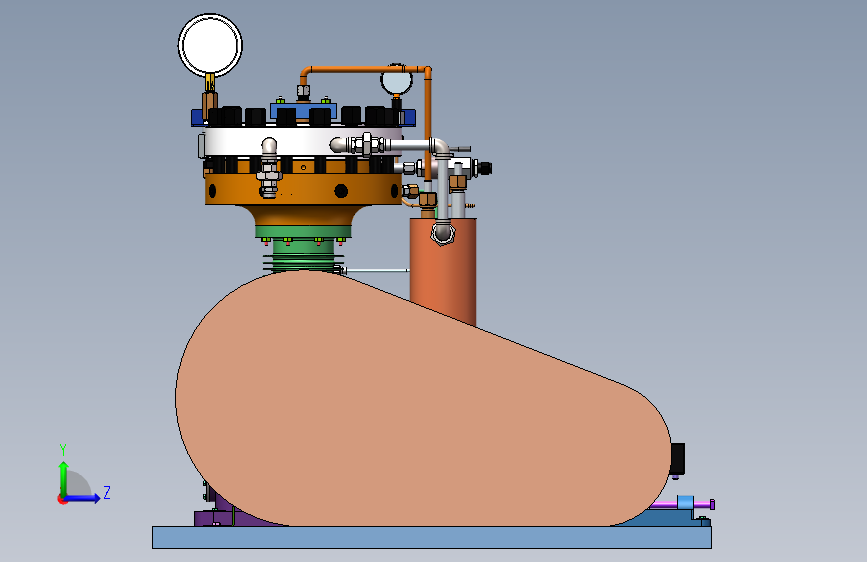Screen dimensions: 867x562
Task: Select the black block at the tank's right end
Action: (x=678, y=459)
